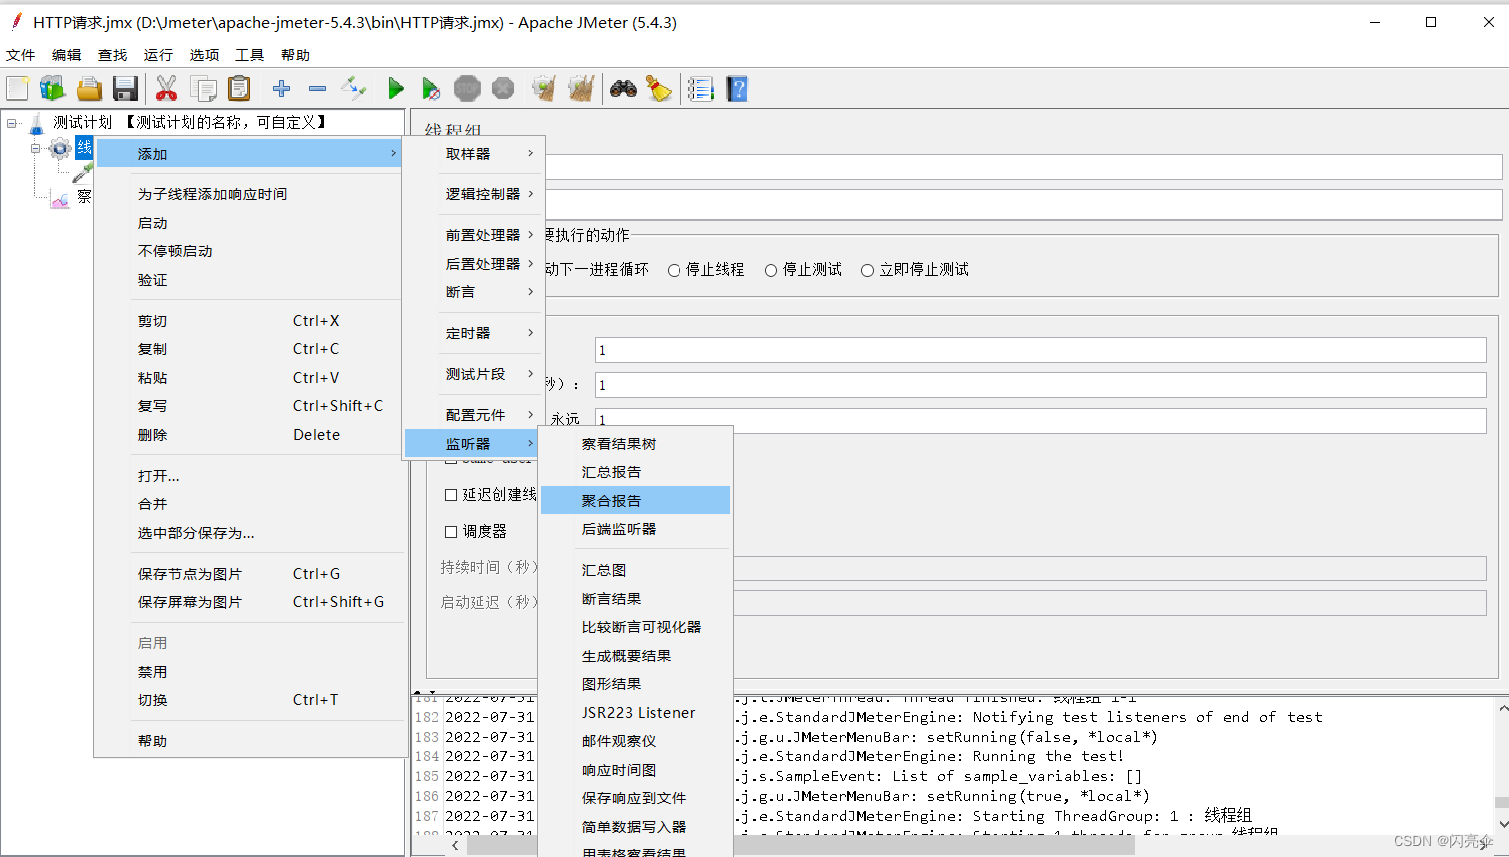Click the Stop test icon

(x=467, y=89)
